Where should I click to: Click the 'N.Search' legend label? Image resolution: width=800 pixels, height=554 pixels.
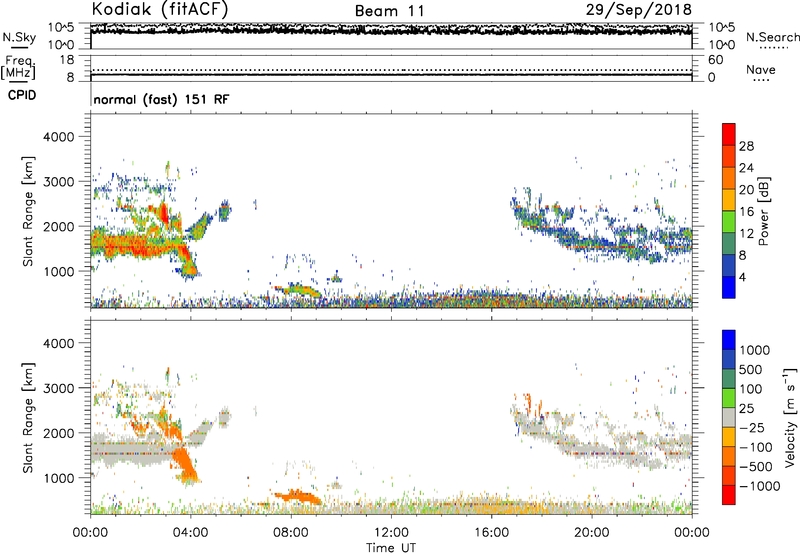(x=772, y=37)
